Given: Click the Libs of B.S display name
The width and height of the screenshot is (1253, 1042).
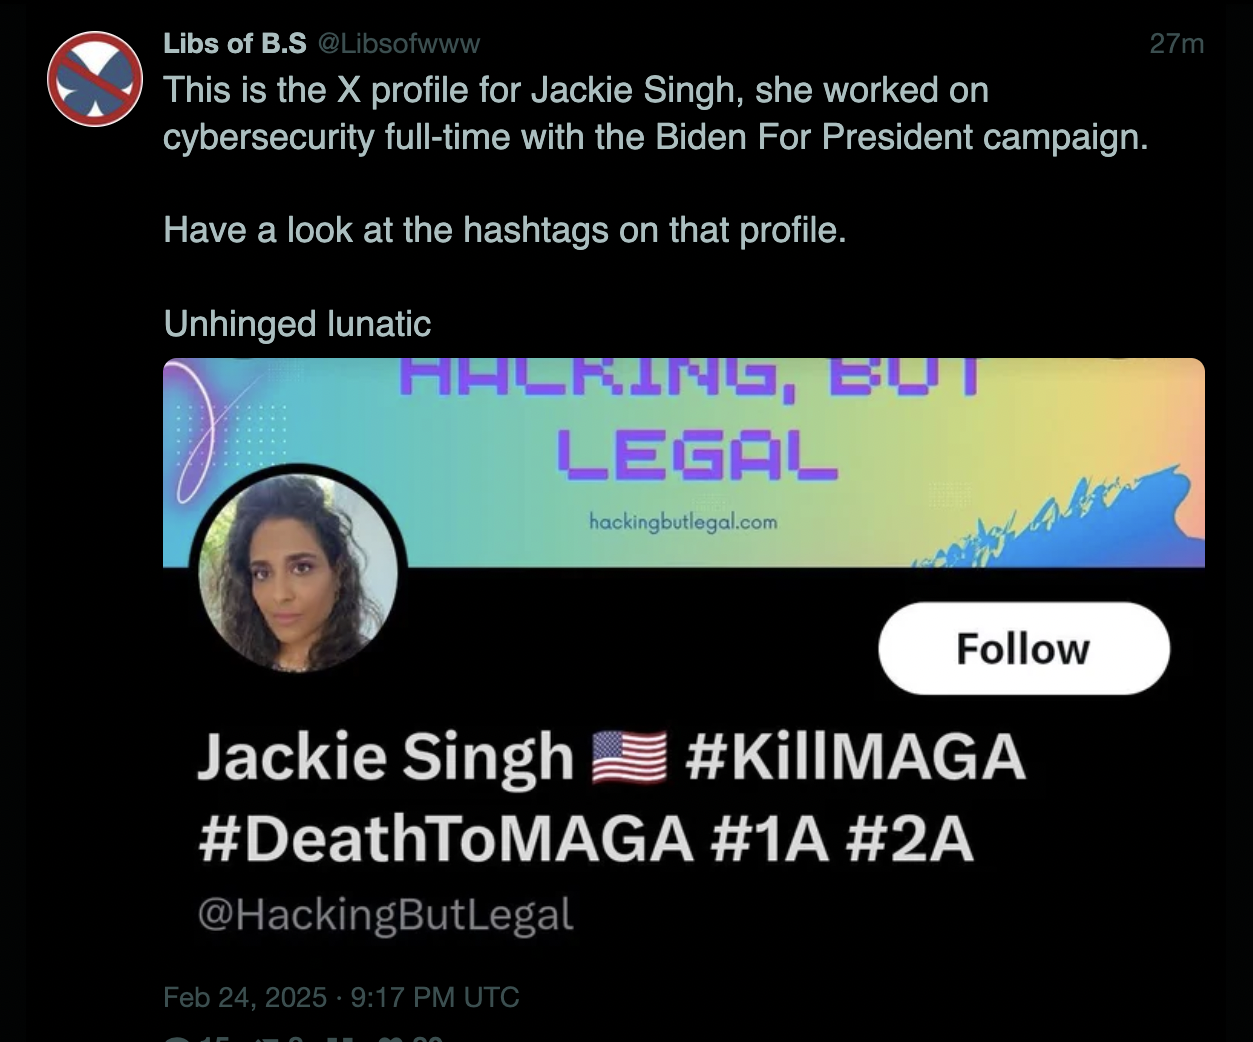Looking at the screenshot, I should tap(235, 43).
